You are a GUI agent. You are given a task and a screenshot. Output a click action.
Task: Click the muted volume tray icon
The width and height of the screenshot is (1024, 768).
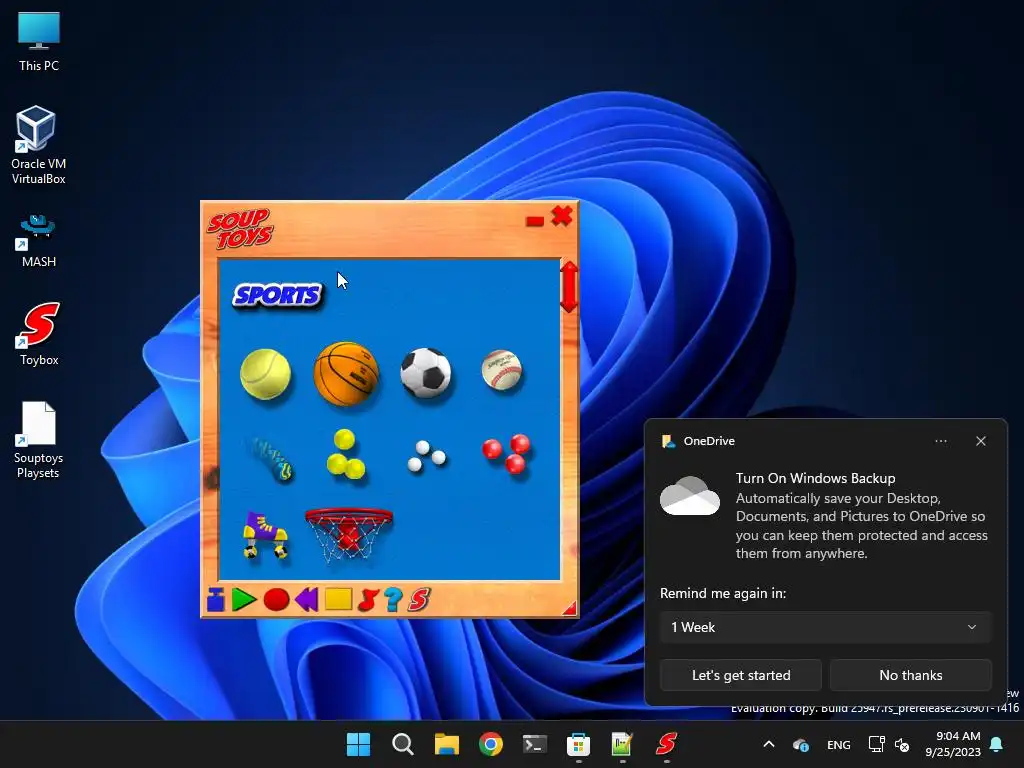pos(902,744)
